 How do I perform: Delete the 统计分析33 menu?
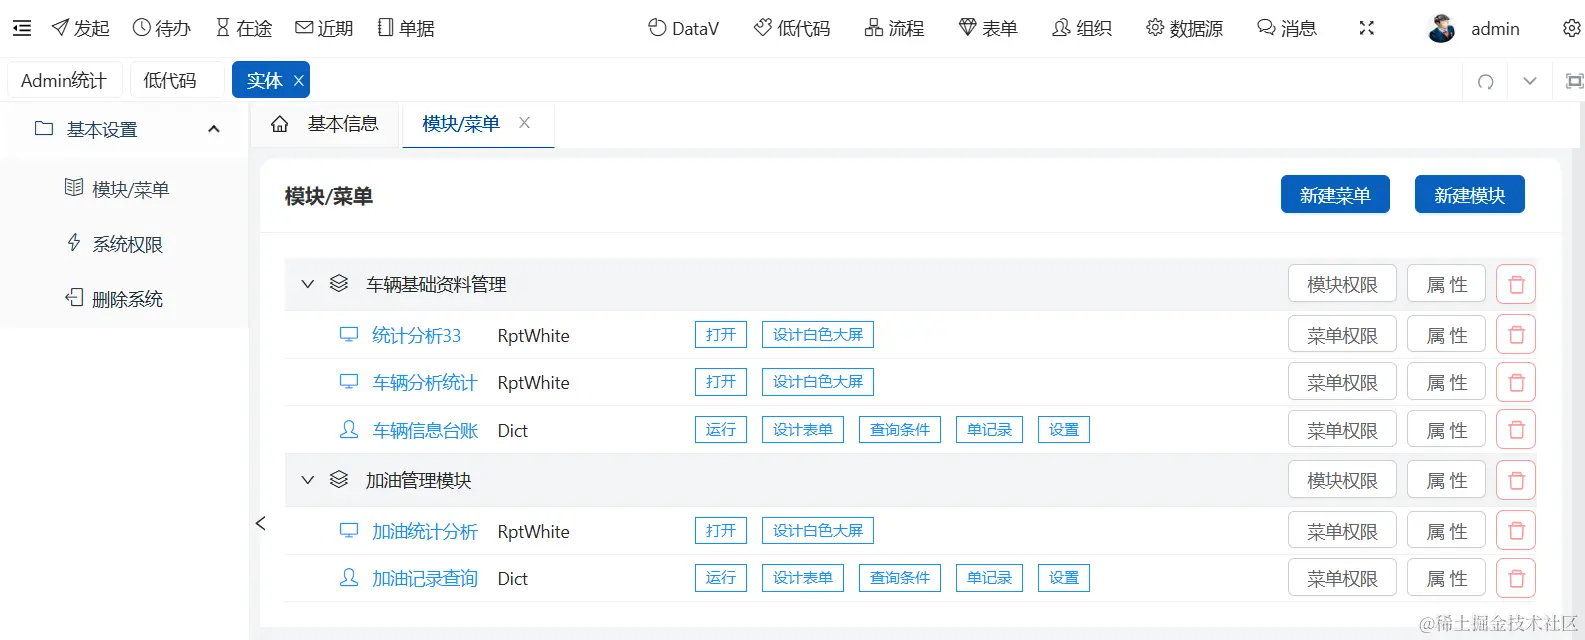tap(1516, 335)
